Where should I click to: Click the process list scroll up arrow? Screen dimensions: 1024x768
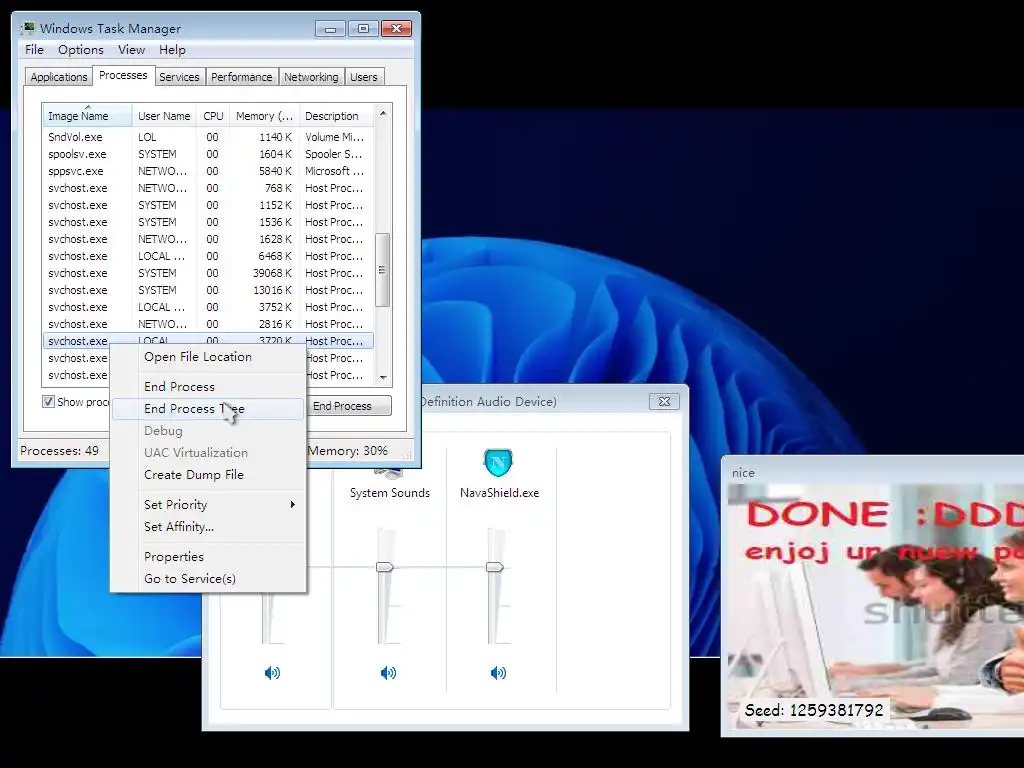tap(383, 114)
